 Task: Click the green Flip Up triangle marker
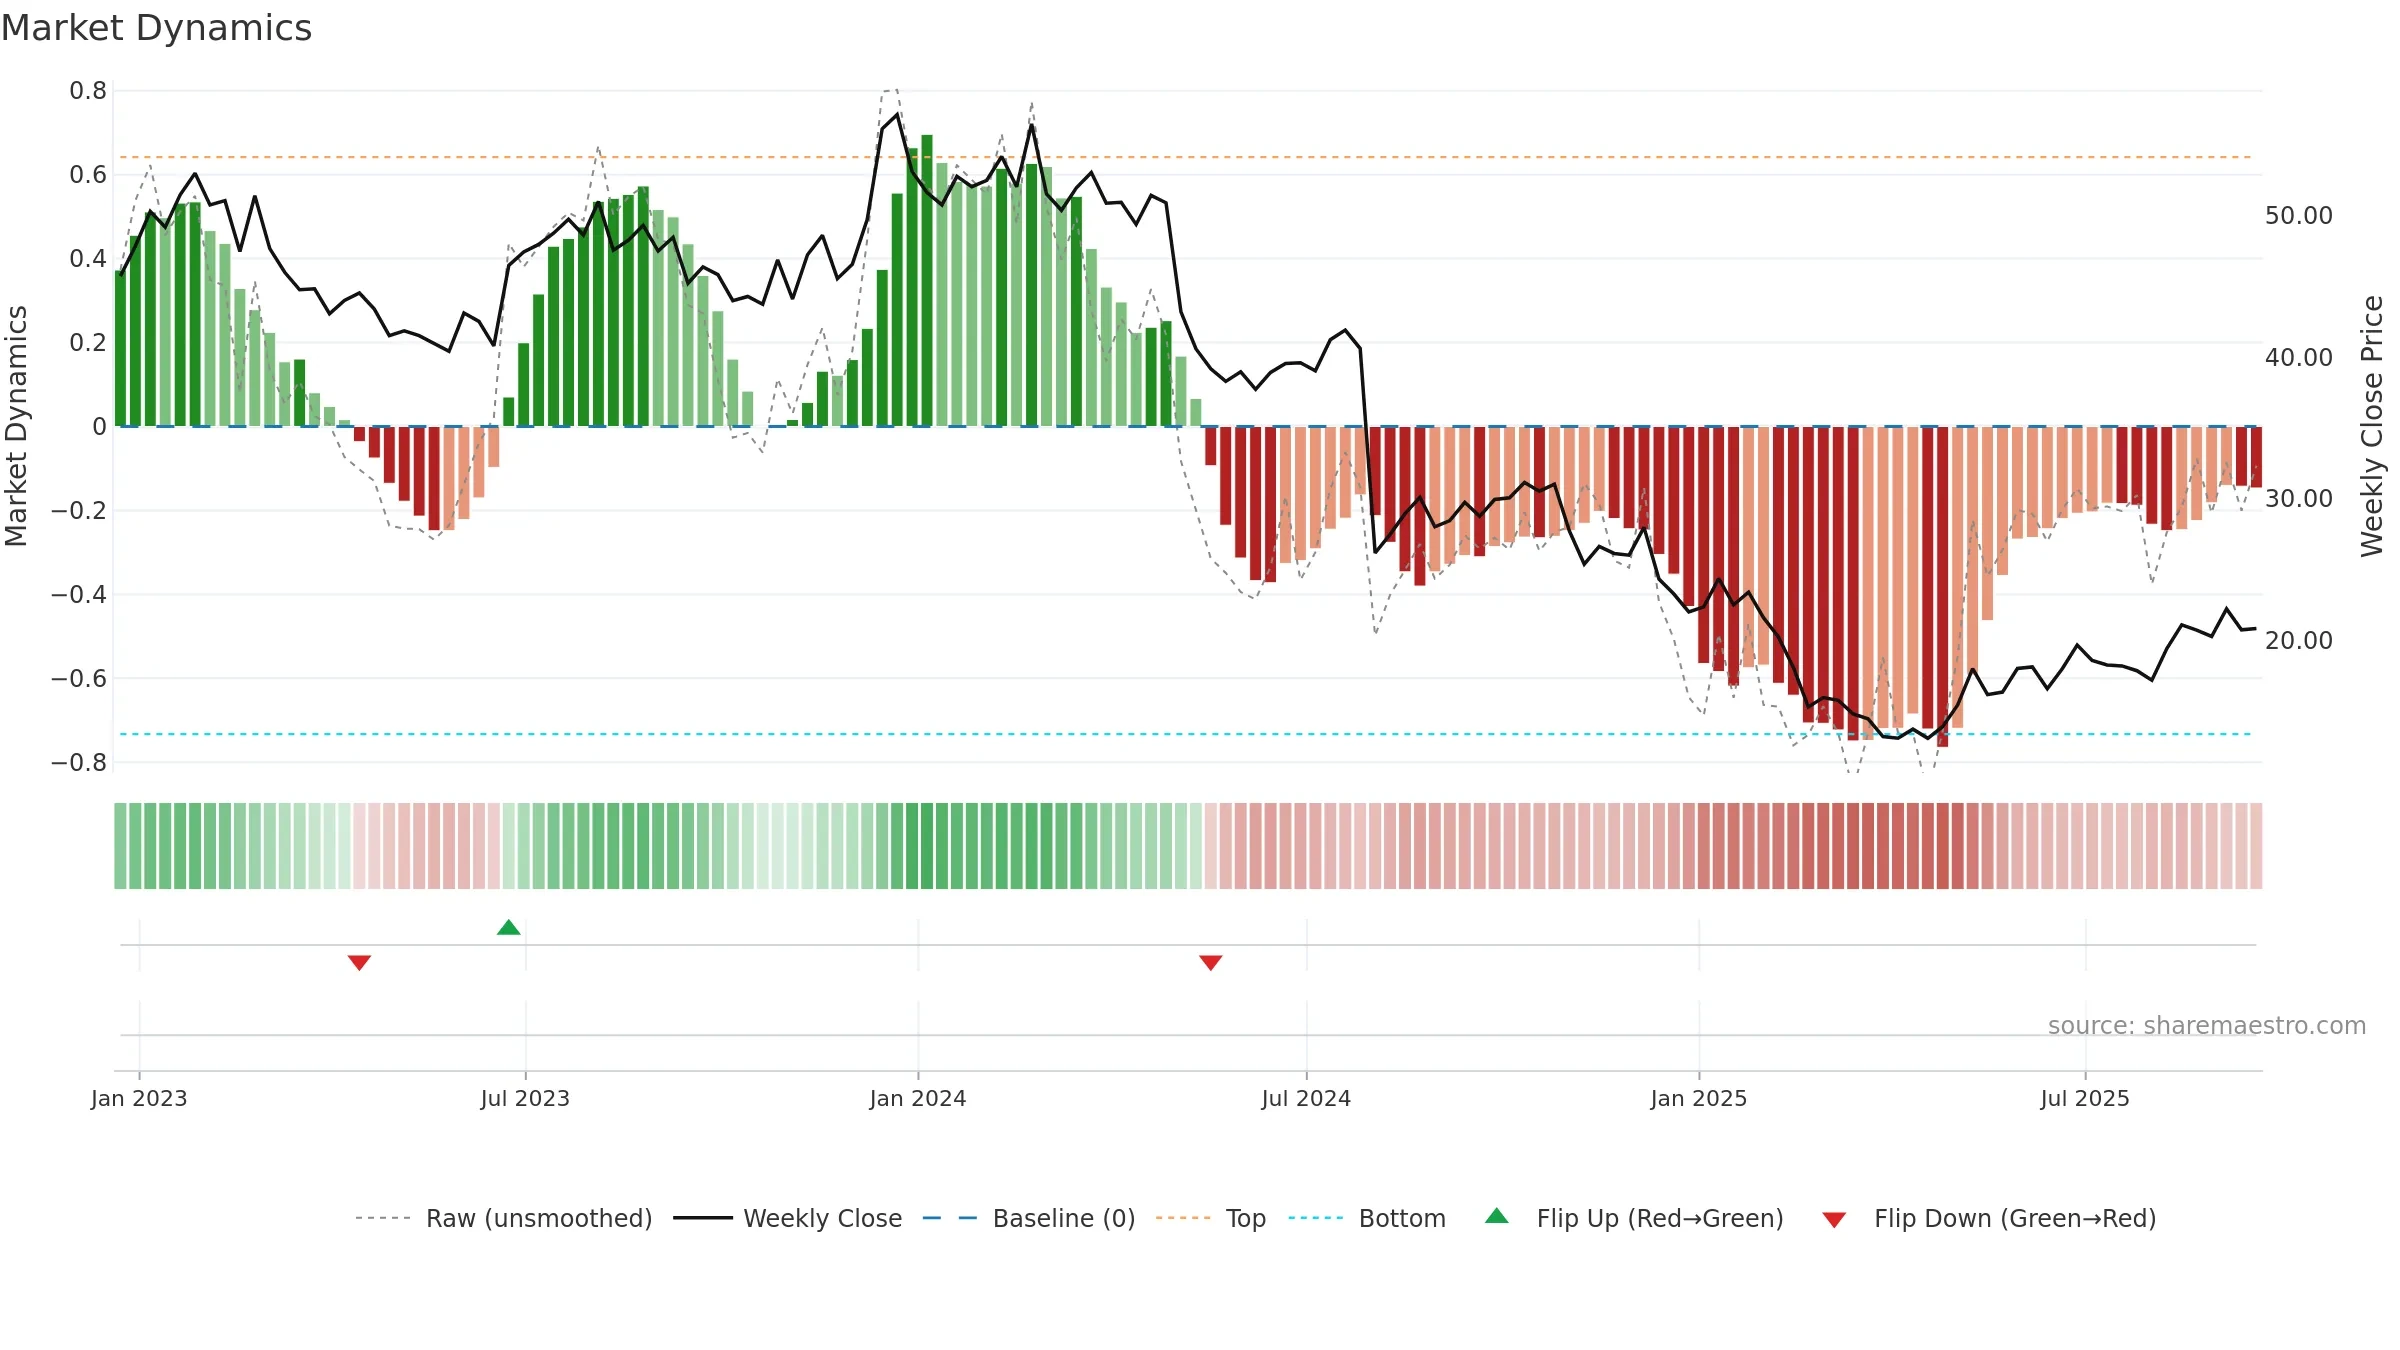508,927
